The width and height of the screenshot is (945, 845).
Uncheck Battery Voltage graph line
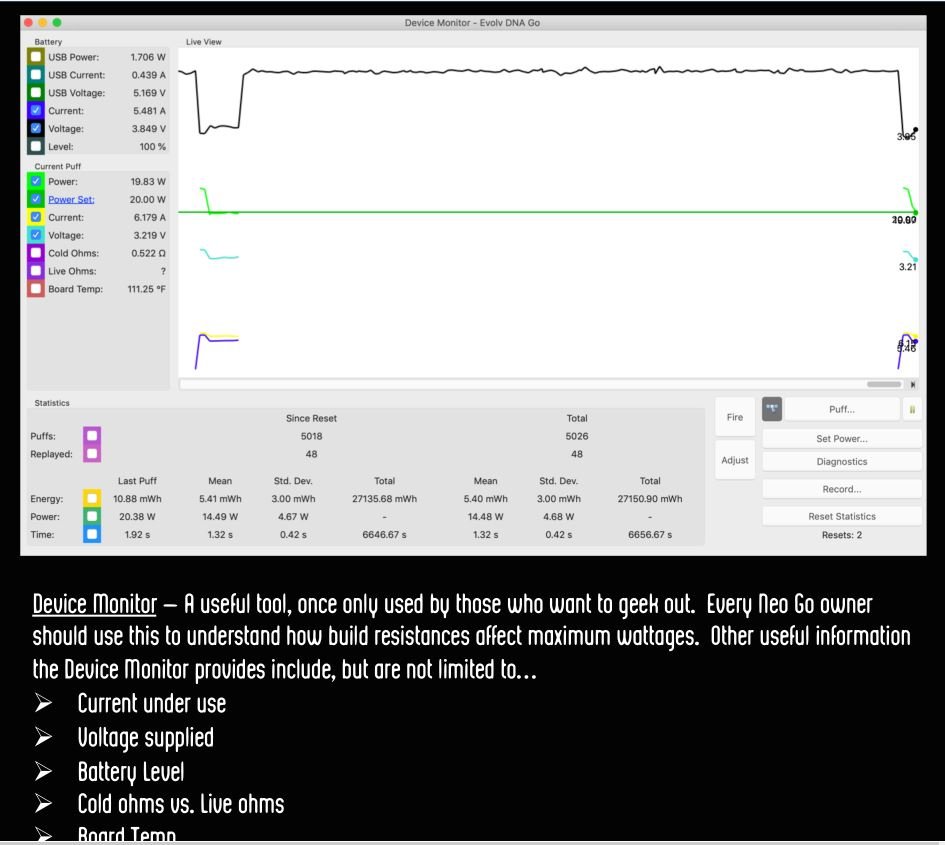(x=36, y=129)
